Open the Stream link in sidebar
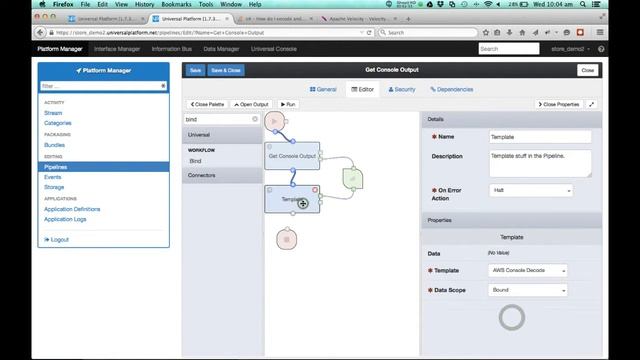 53,113
